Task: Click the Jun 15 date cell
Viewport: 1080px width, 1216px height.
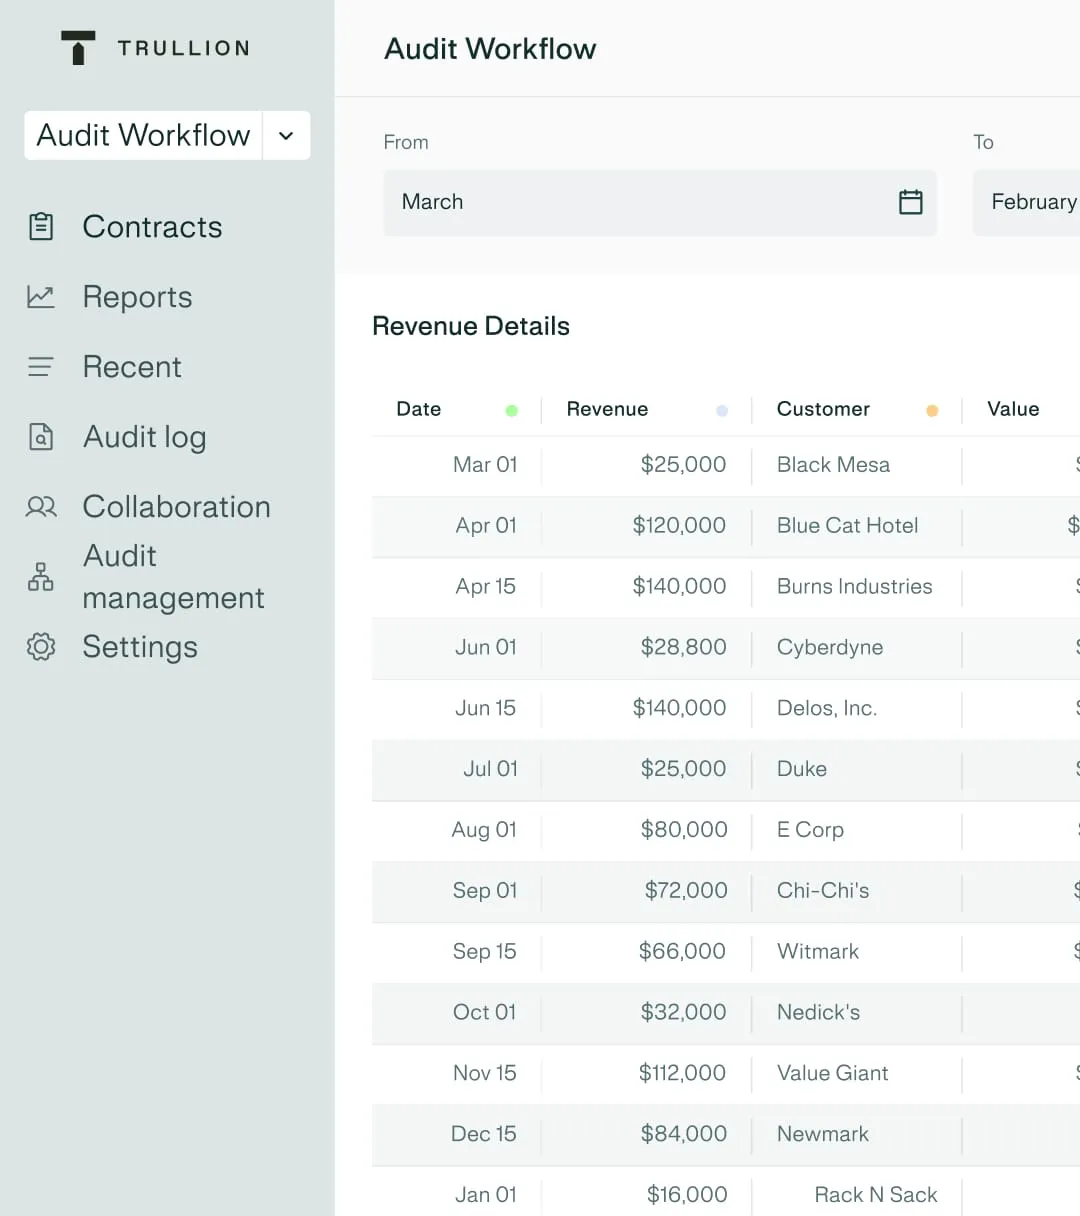Action: click(486, 709)
